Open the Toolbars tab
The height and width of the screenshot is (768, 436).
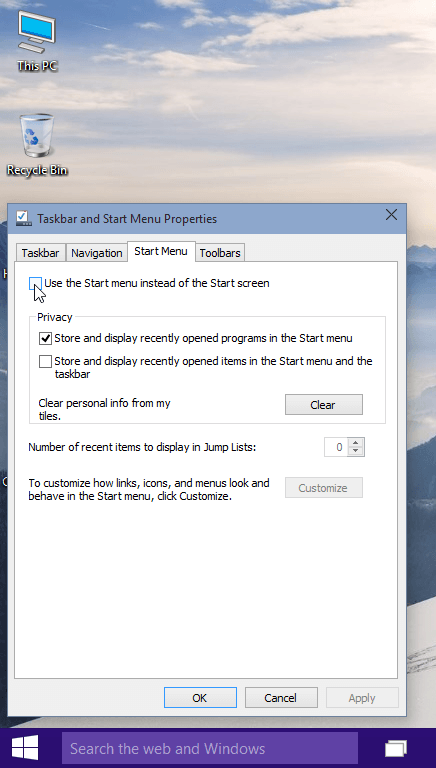point(220,253)
